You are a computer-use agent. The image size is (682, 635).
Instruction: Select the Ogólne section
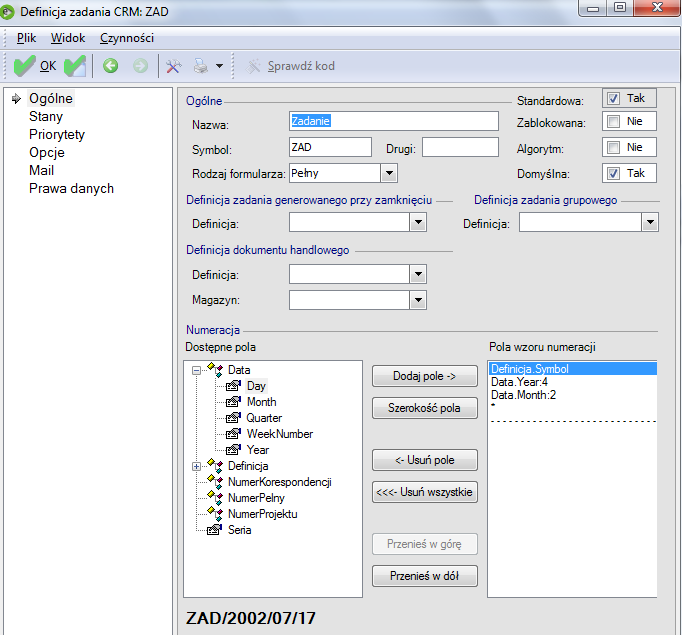point(50,99)
